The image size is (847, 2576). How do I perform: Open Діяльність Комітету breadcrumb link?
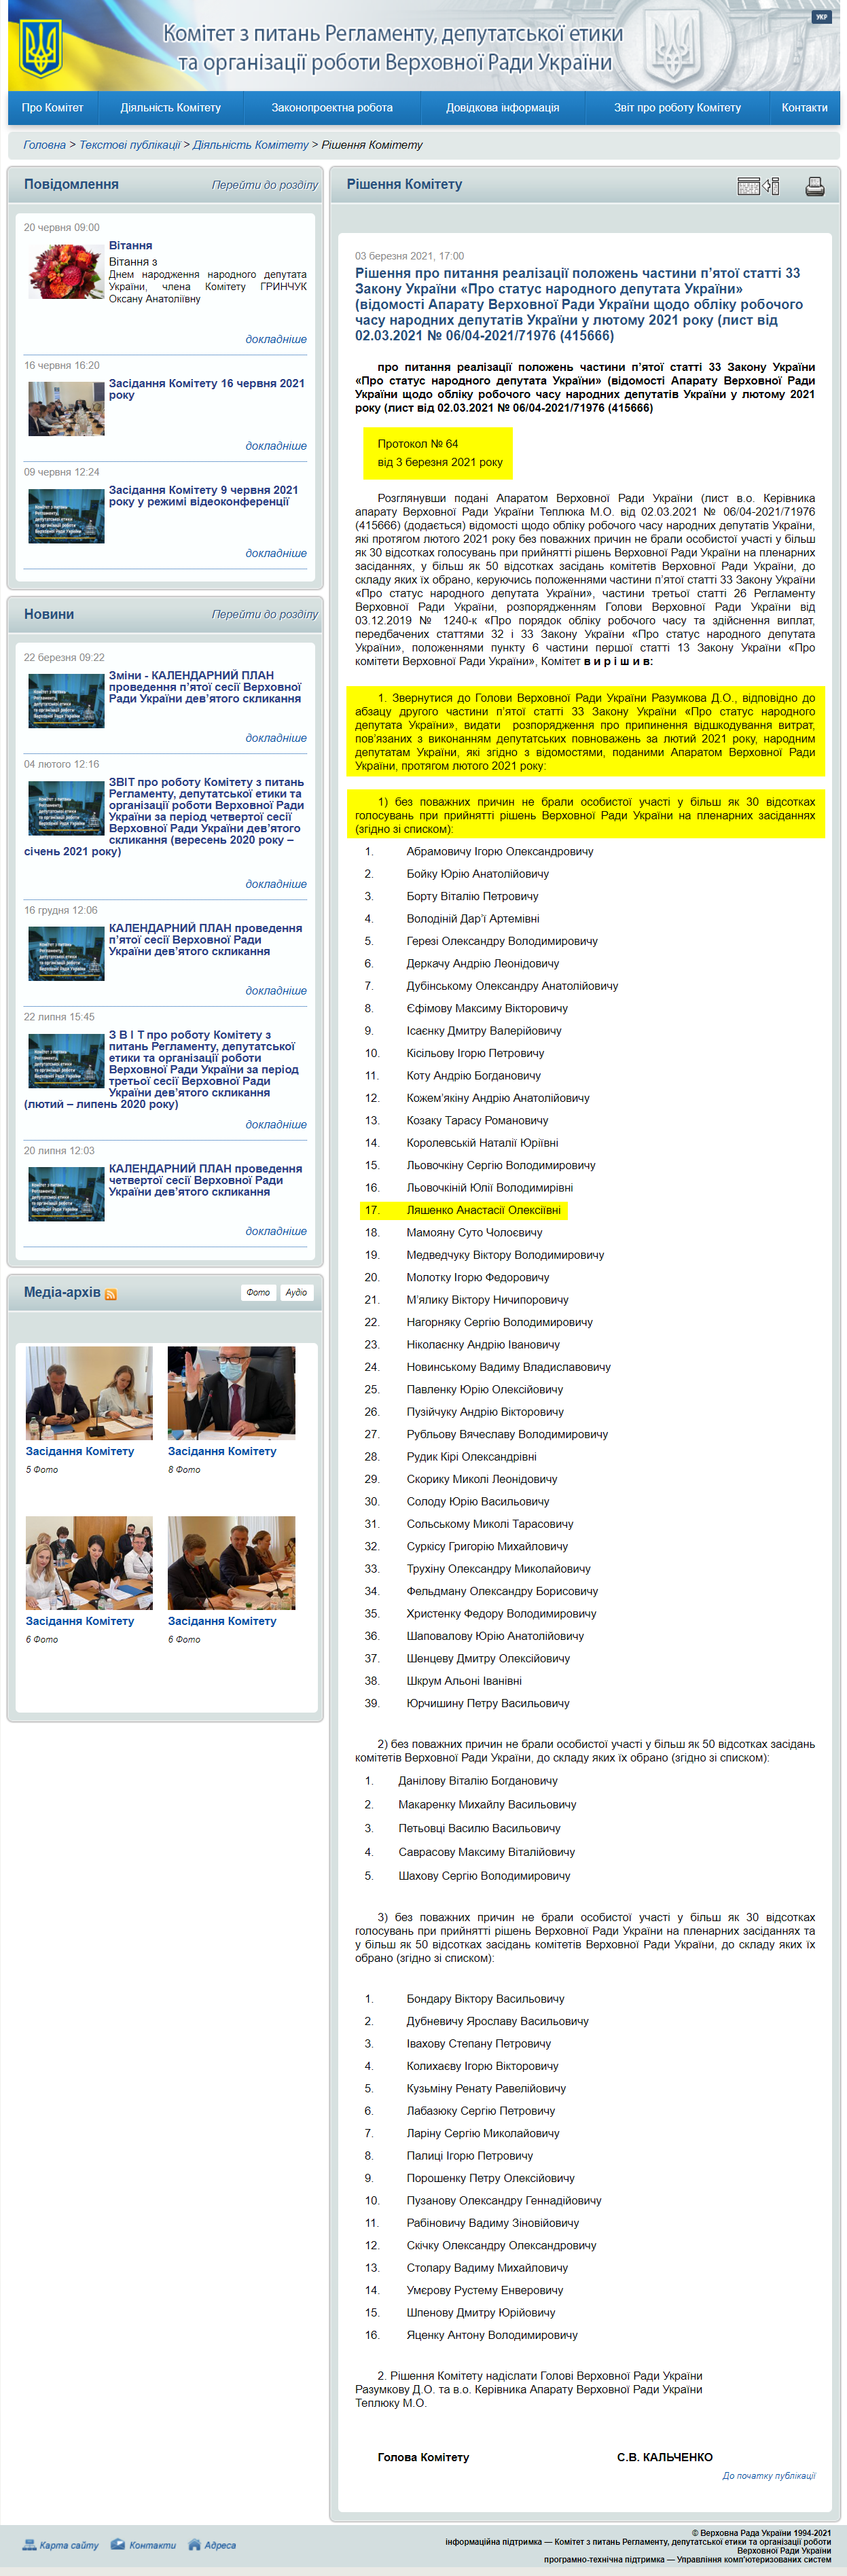251,145
